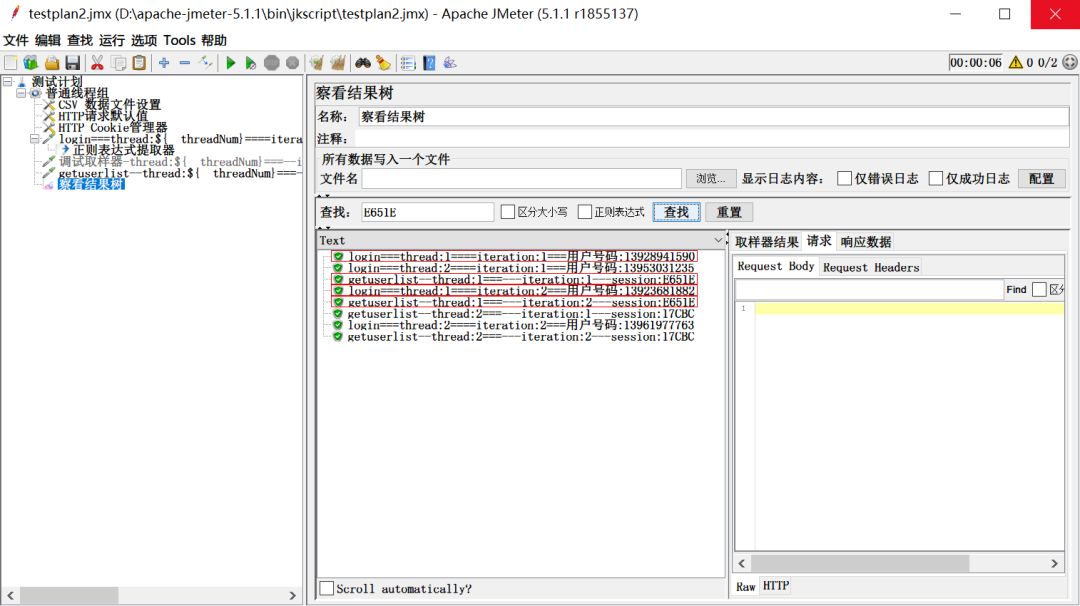The height and width of the screenshot is (606, 1080).
Task: Toggle Scroll automatically? checkbox
Action: coord(325,588)
